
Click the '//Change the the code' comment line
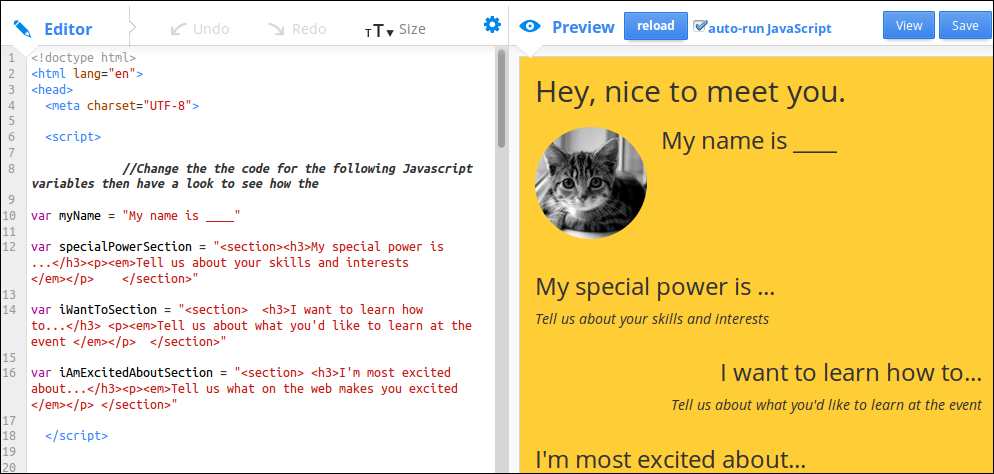point(251,176)
